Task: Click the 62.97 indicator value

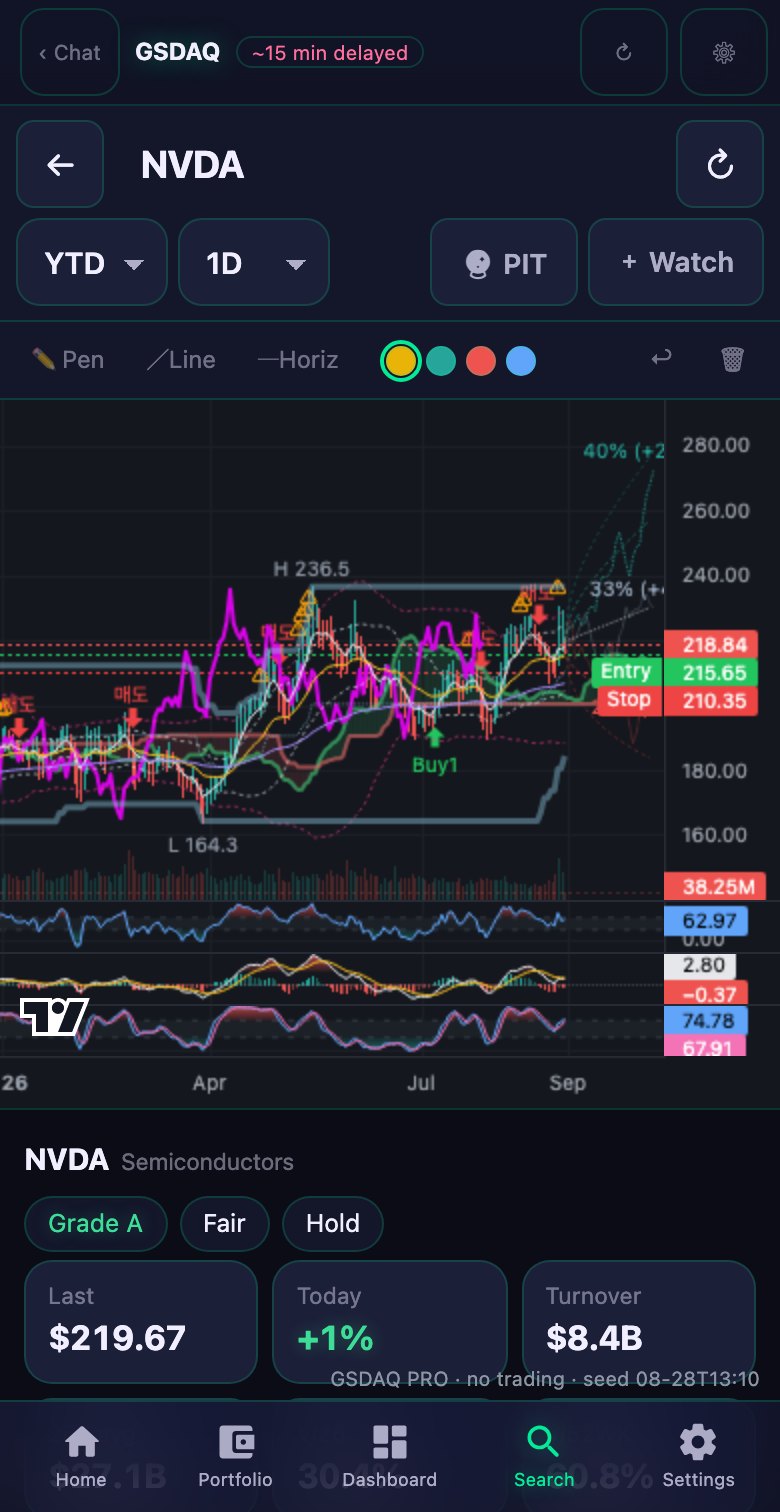Action: [706, 920]
